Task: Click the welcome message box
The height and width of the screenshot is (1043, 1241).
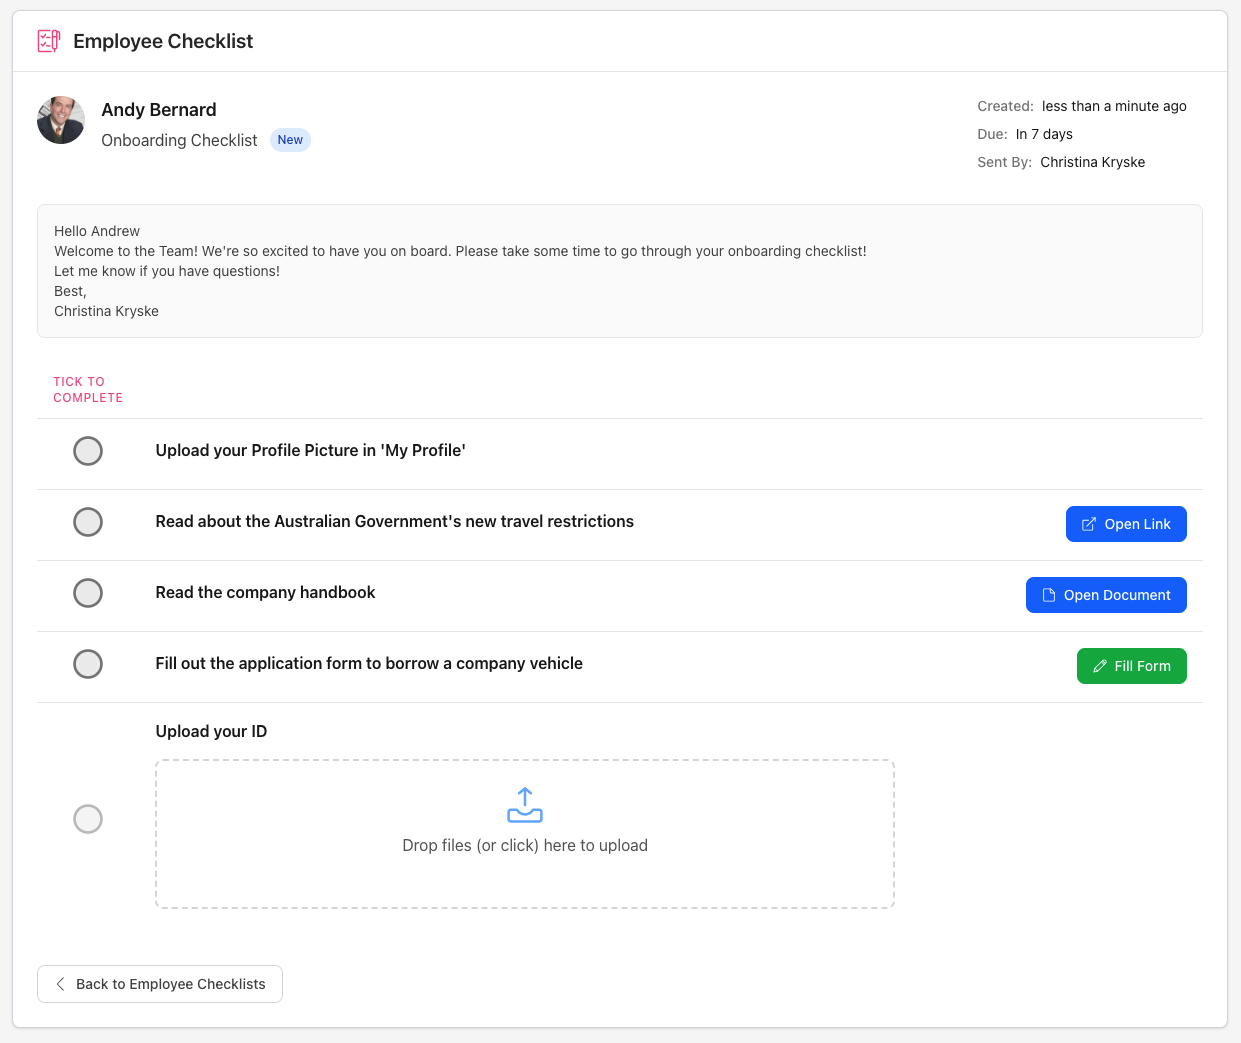Action: click(619, 271)
